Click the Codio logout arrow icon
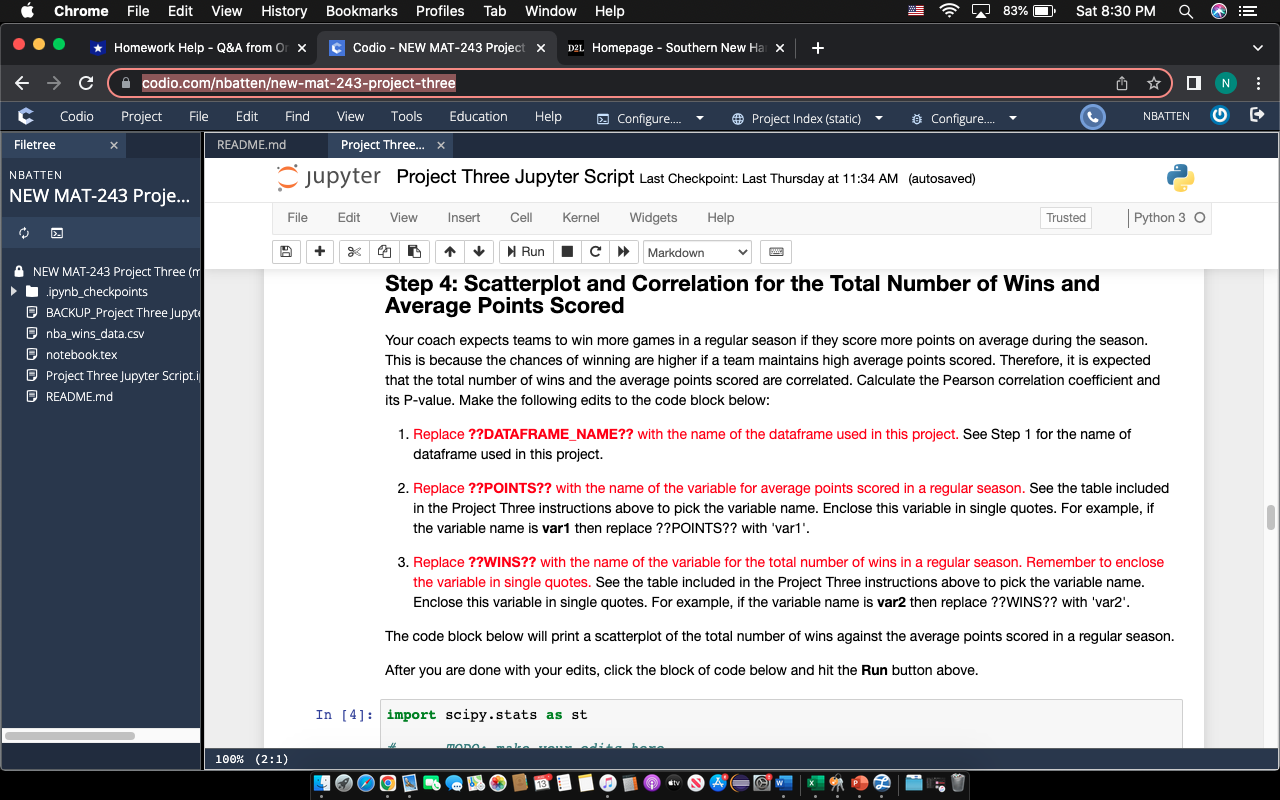Screen dimensions: 1280x800 [x=1257, y=116]
